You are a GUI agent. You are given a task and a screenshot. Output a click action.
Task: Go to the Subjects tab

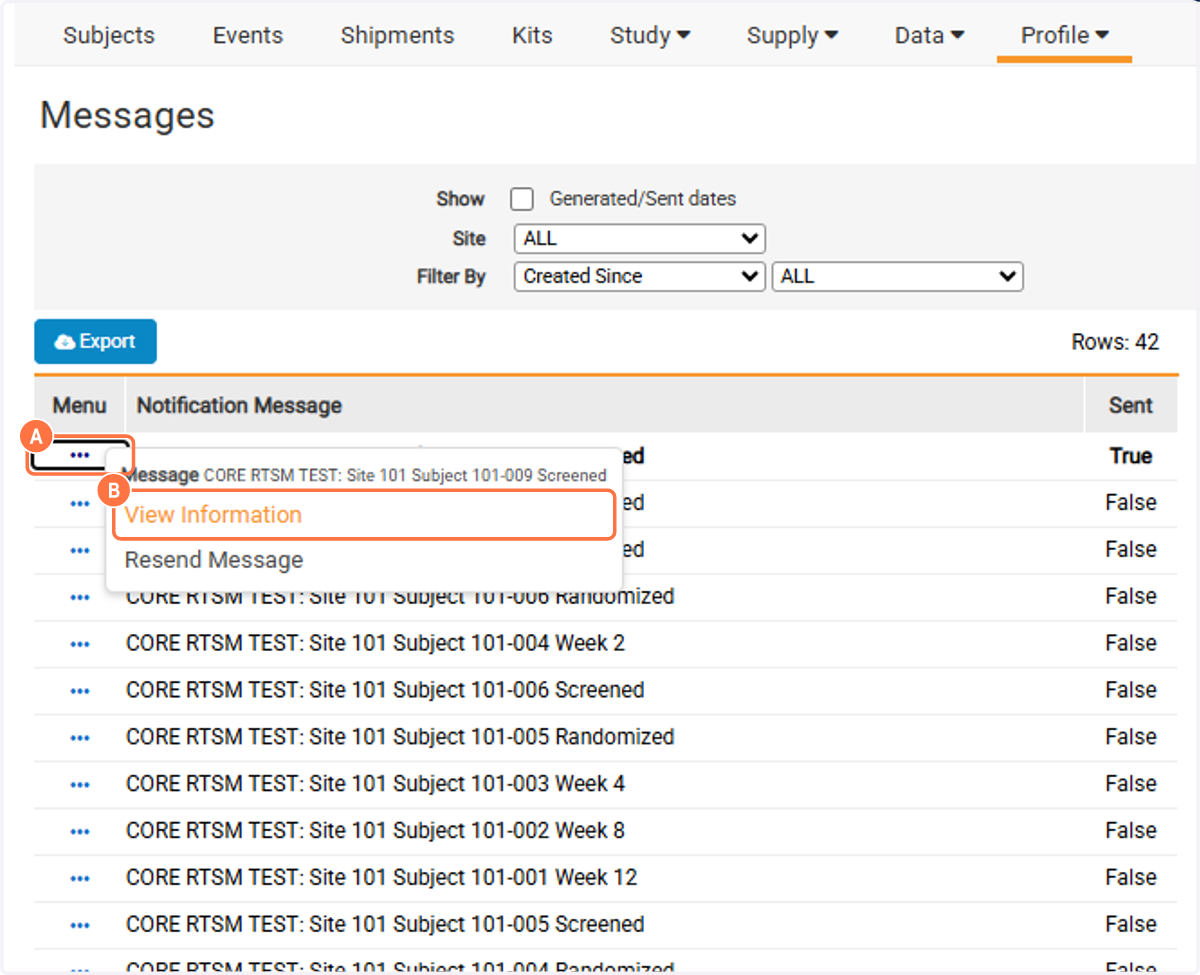[x=109, y=35]
